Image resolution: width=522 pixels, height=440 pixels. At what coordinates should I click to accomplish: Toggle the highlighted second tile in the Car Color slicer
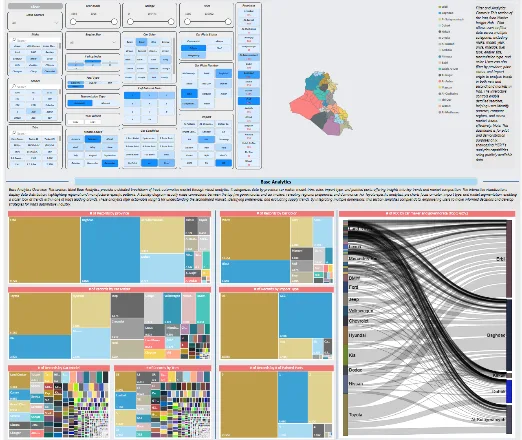[x=141, y=42]
